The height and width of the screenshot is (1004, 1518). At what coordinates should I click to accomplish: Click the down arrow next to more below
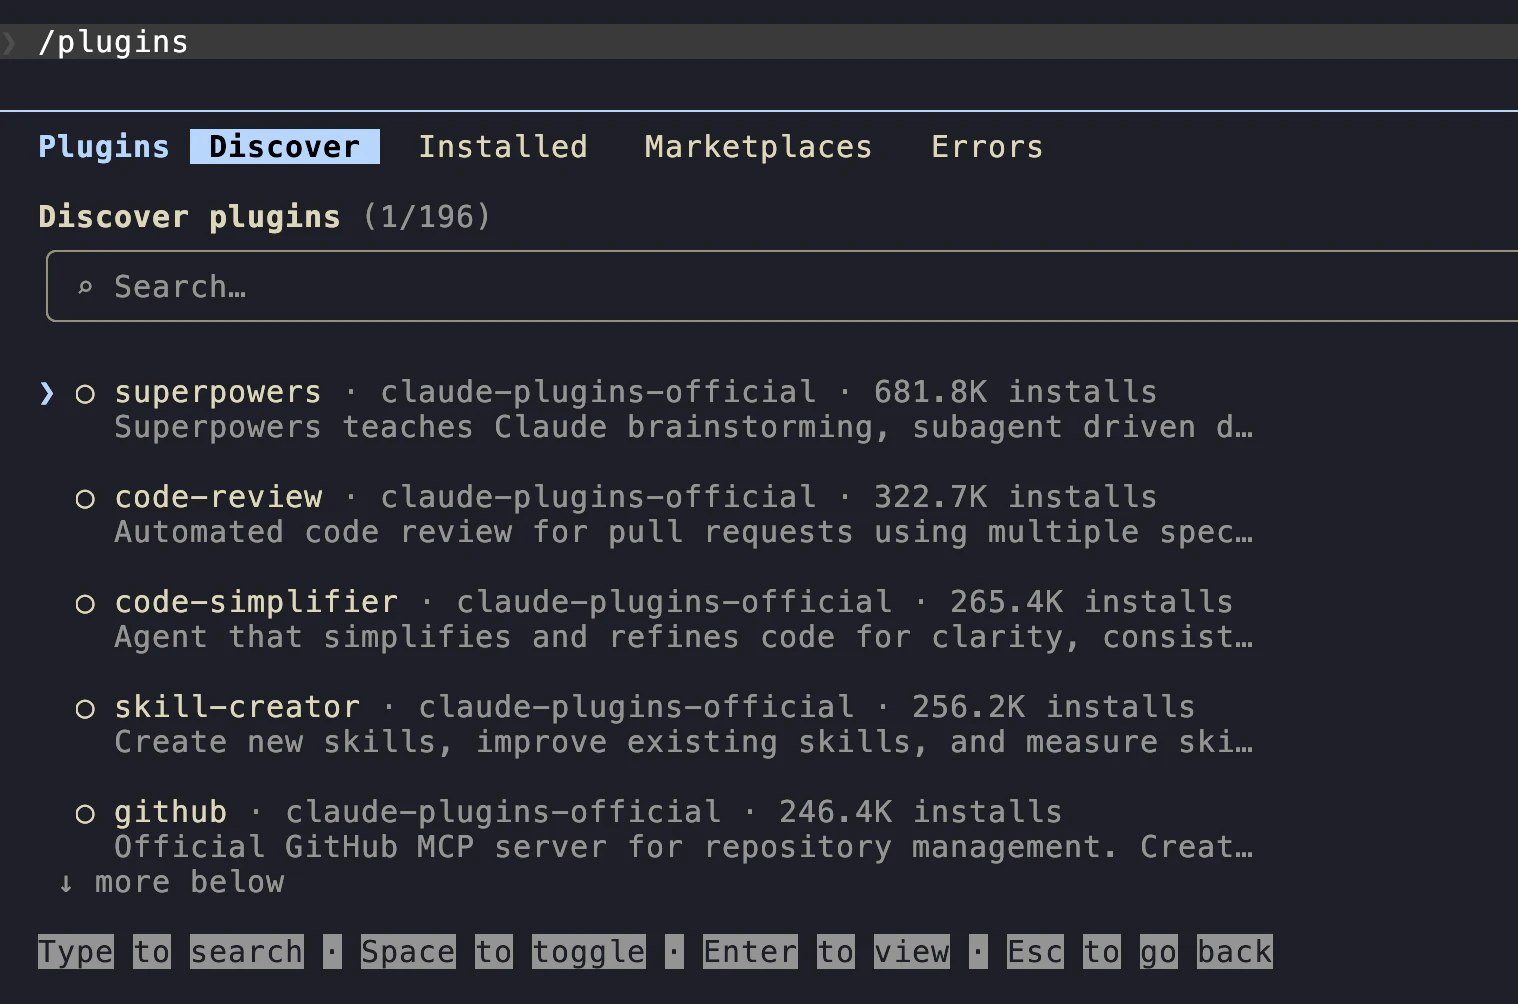66,883
